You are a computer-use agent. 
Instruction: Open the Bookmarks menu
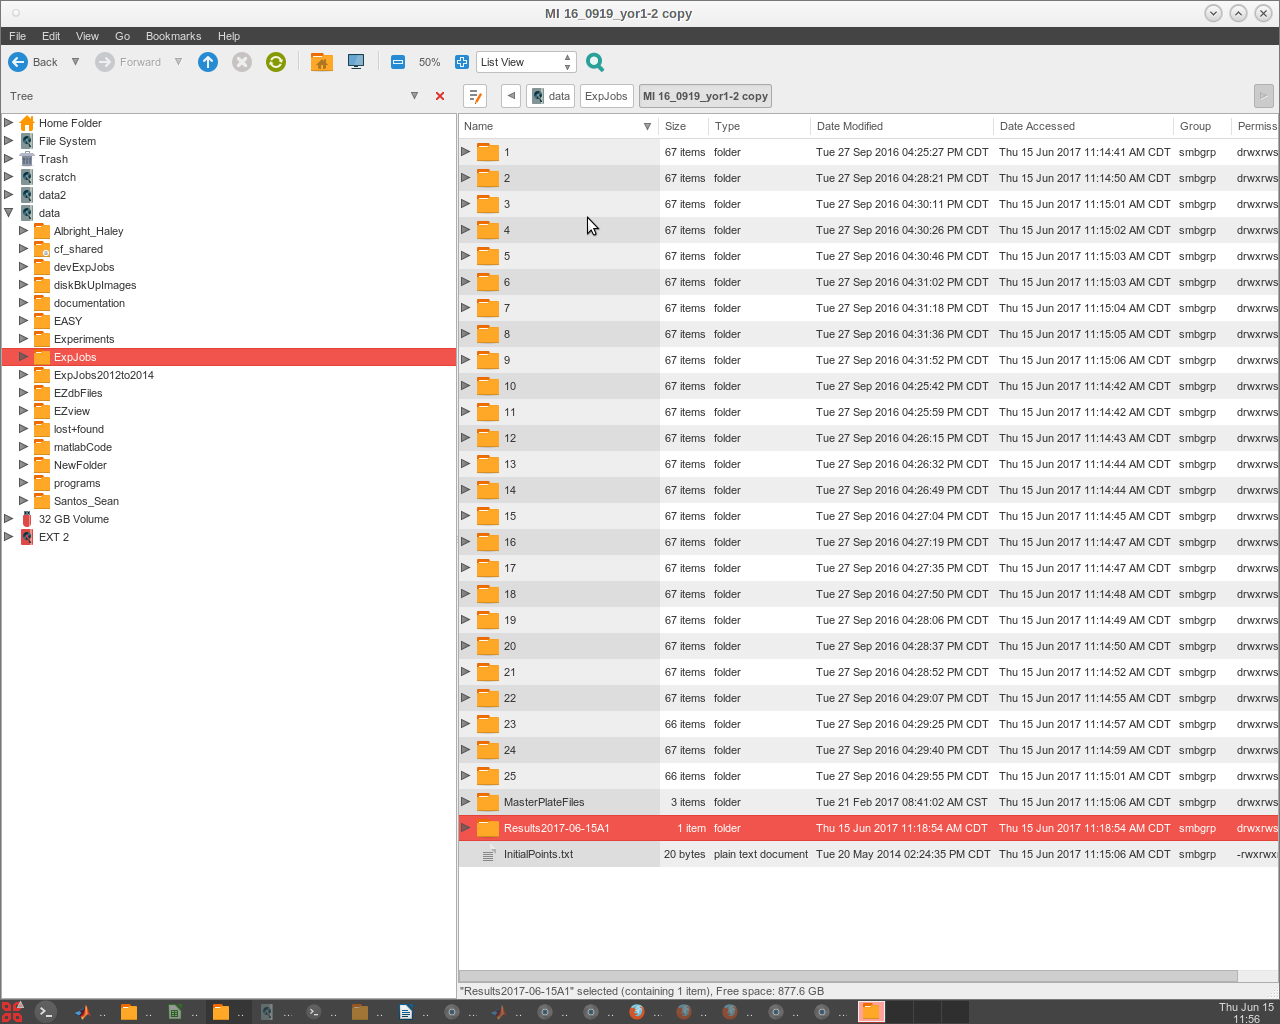(x=173, y=36)
